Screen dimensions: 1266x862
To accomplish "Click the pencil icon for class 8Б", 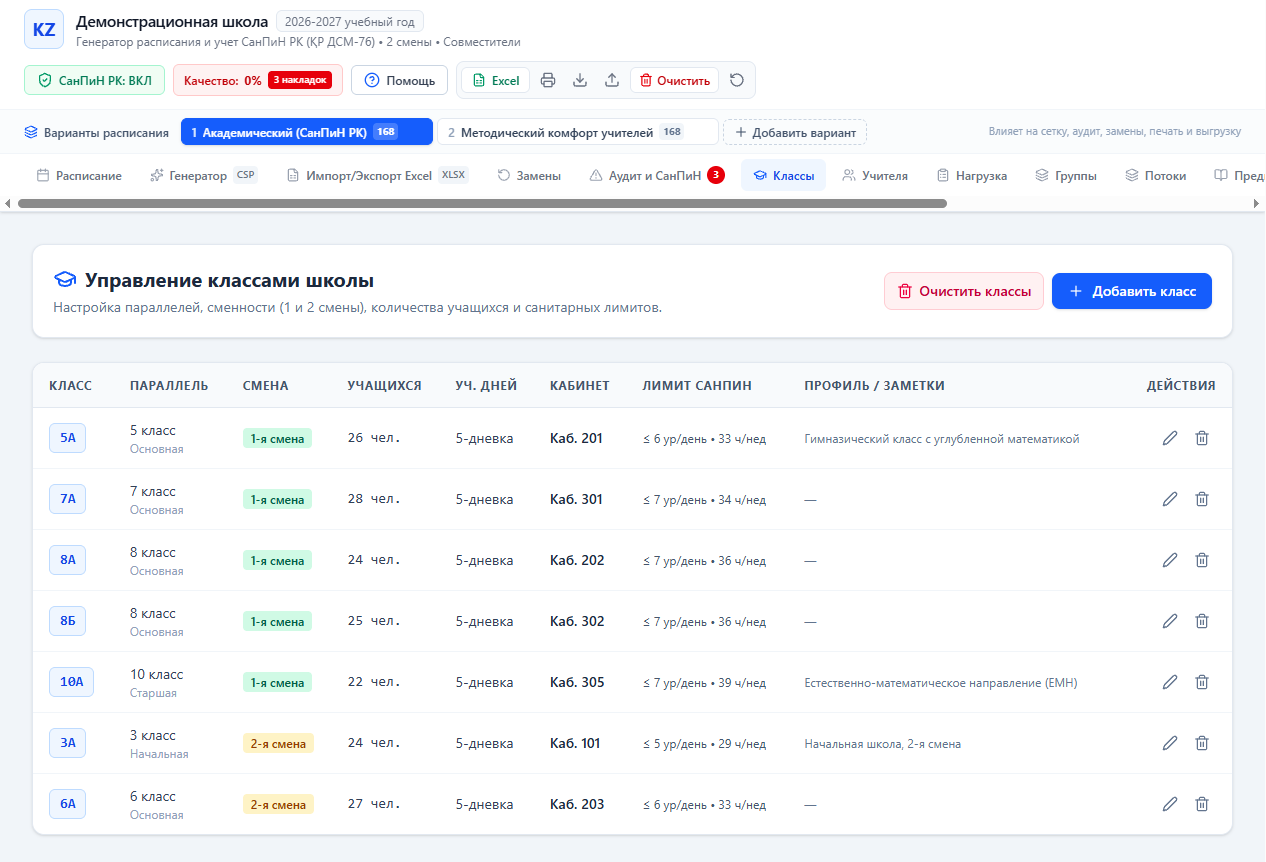I will (1170, 621).
